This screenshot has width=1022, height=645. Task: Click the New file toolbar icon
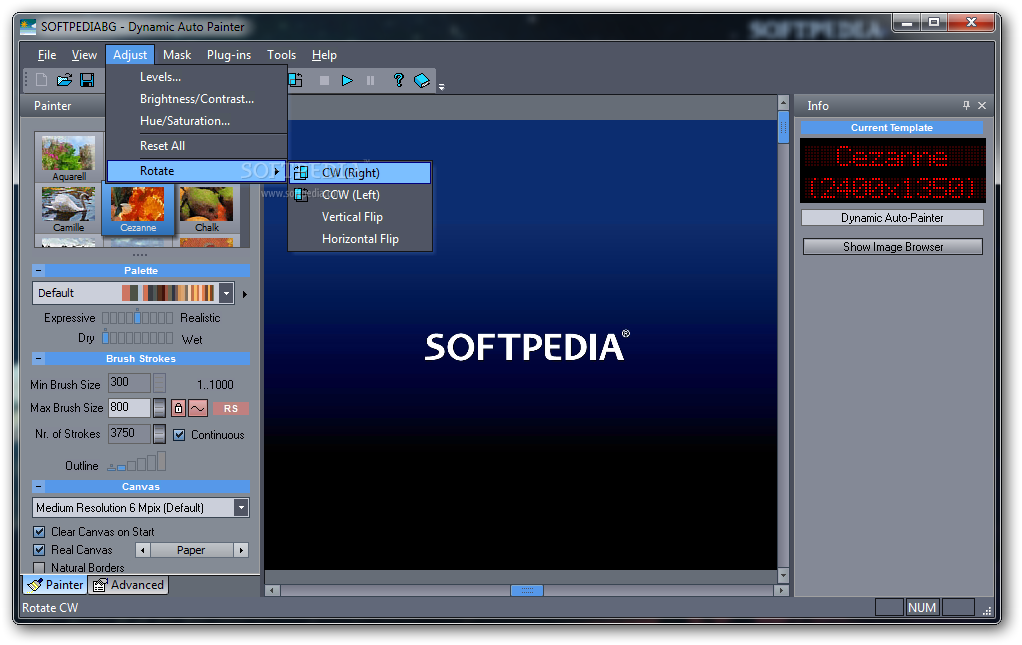coord(42,80)
